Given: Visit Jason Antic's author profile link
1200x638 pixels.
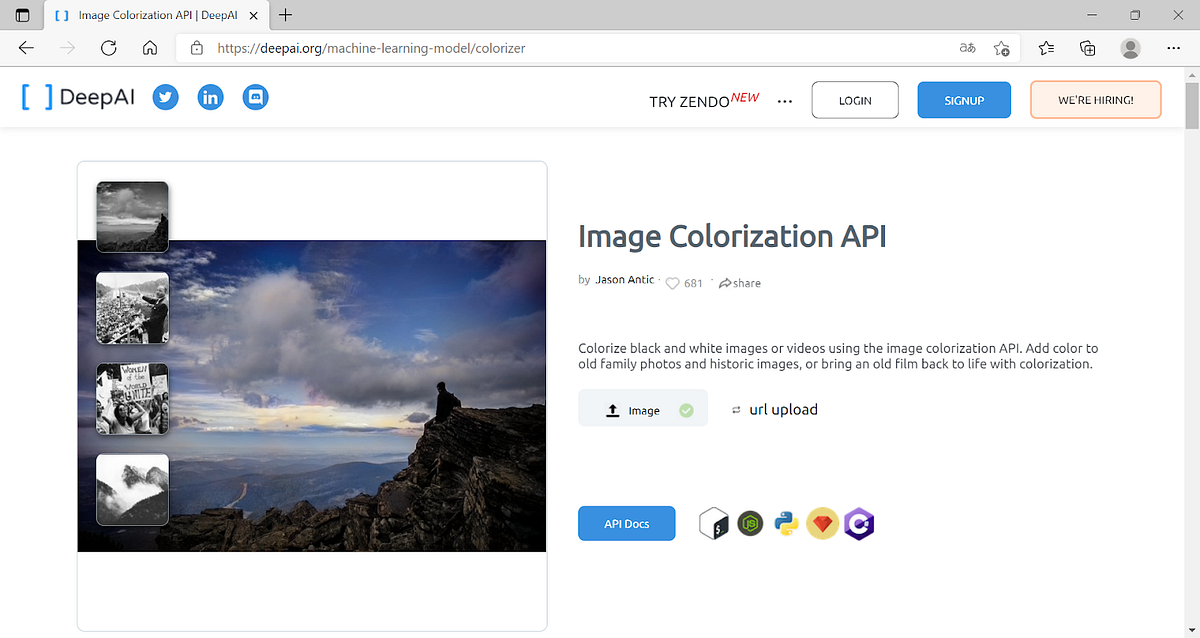Looking at the screenshot, I should click(624, 280).
